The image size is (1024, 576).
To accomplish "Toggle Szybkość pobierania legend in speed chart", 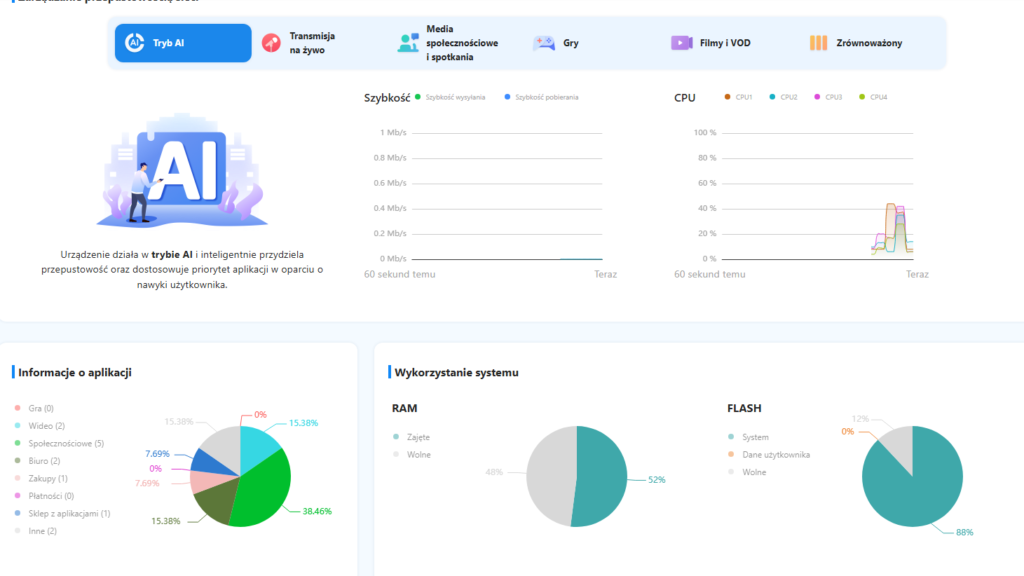I will coord(545,97).
